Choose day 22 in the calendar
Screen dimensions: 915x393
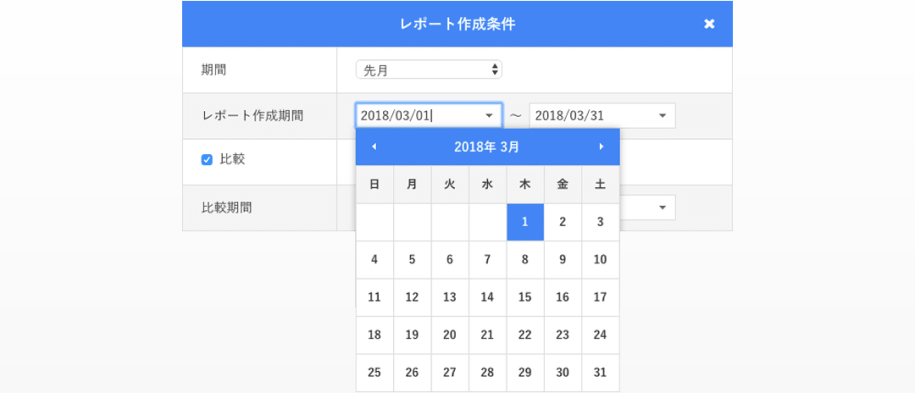(x=525, y=335)
